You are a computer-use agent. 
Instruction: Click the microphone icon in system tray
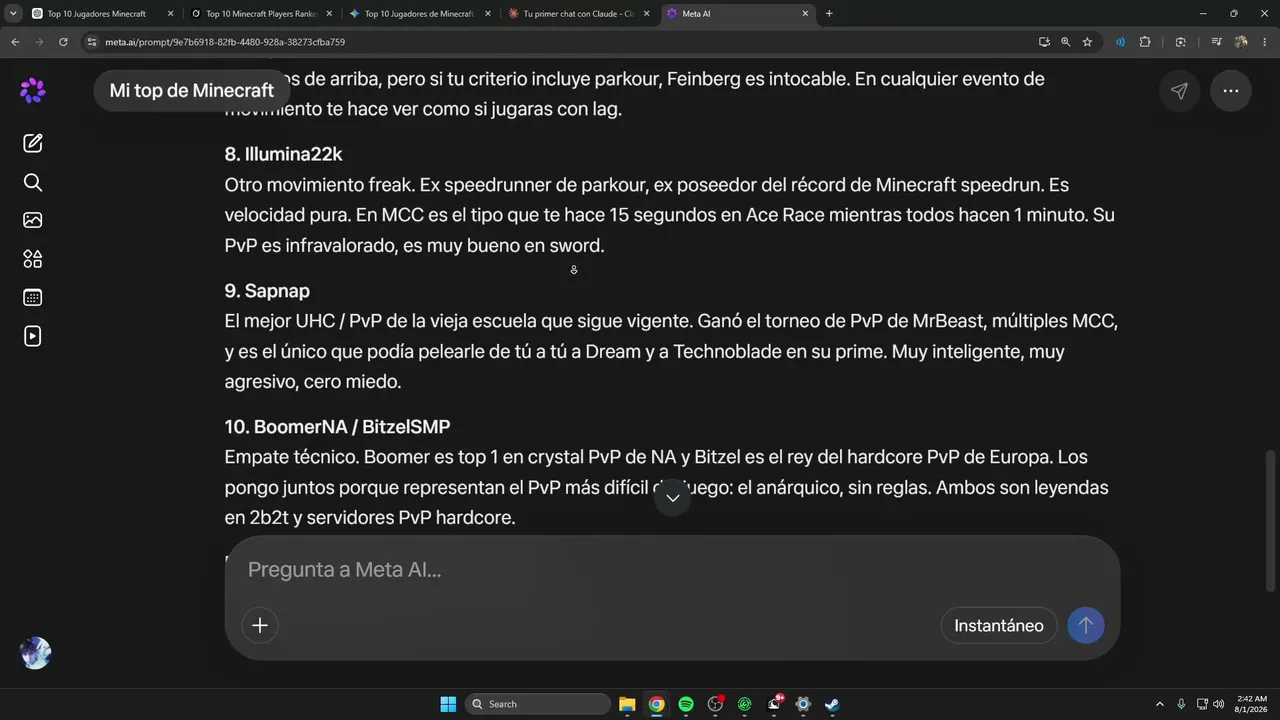pos(1181,704)
